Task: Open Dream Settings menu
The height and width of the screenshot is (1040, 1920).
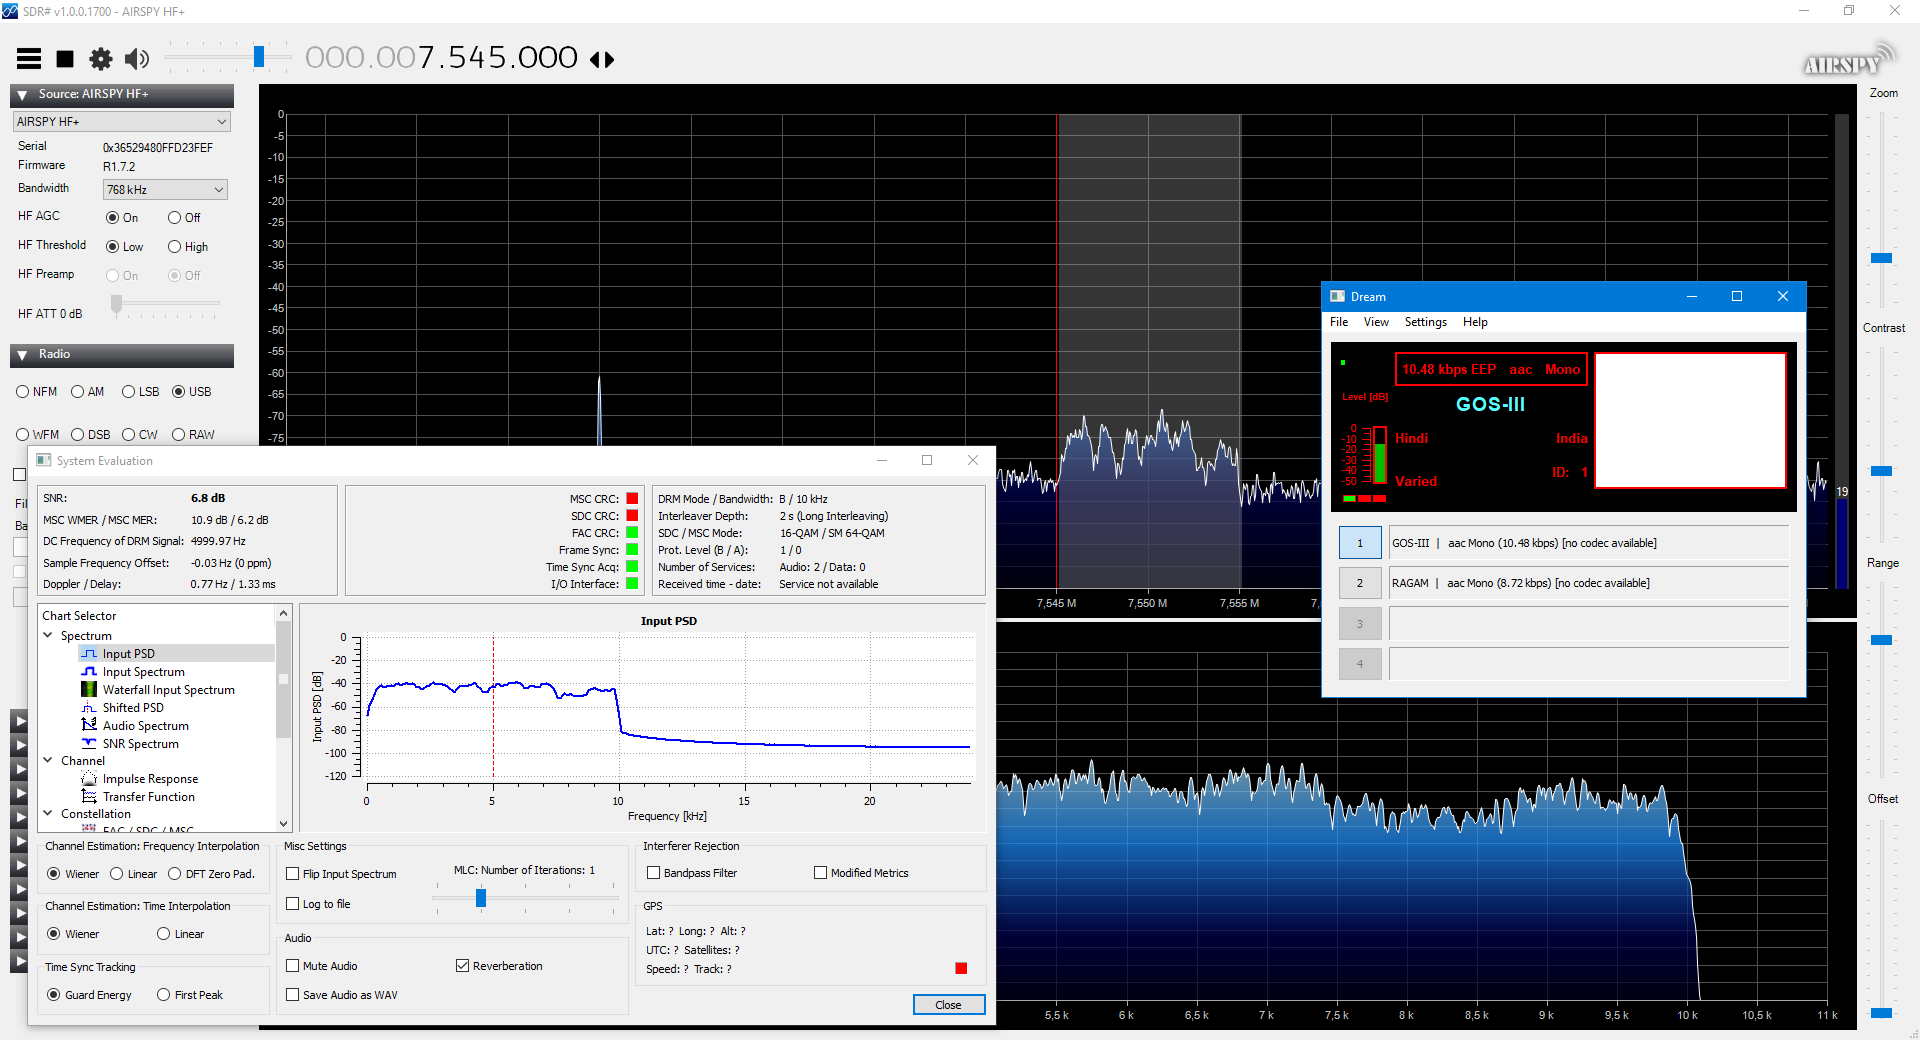Action: [x=1425, y=322]
